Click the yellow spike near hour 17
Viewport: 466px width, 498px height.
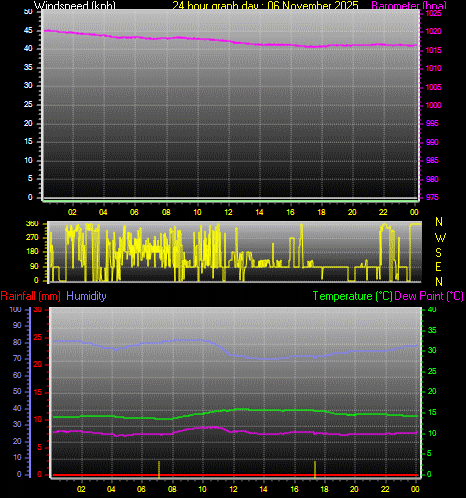(315, 470)
